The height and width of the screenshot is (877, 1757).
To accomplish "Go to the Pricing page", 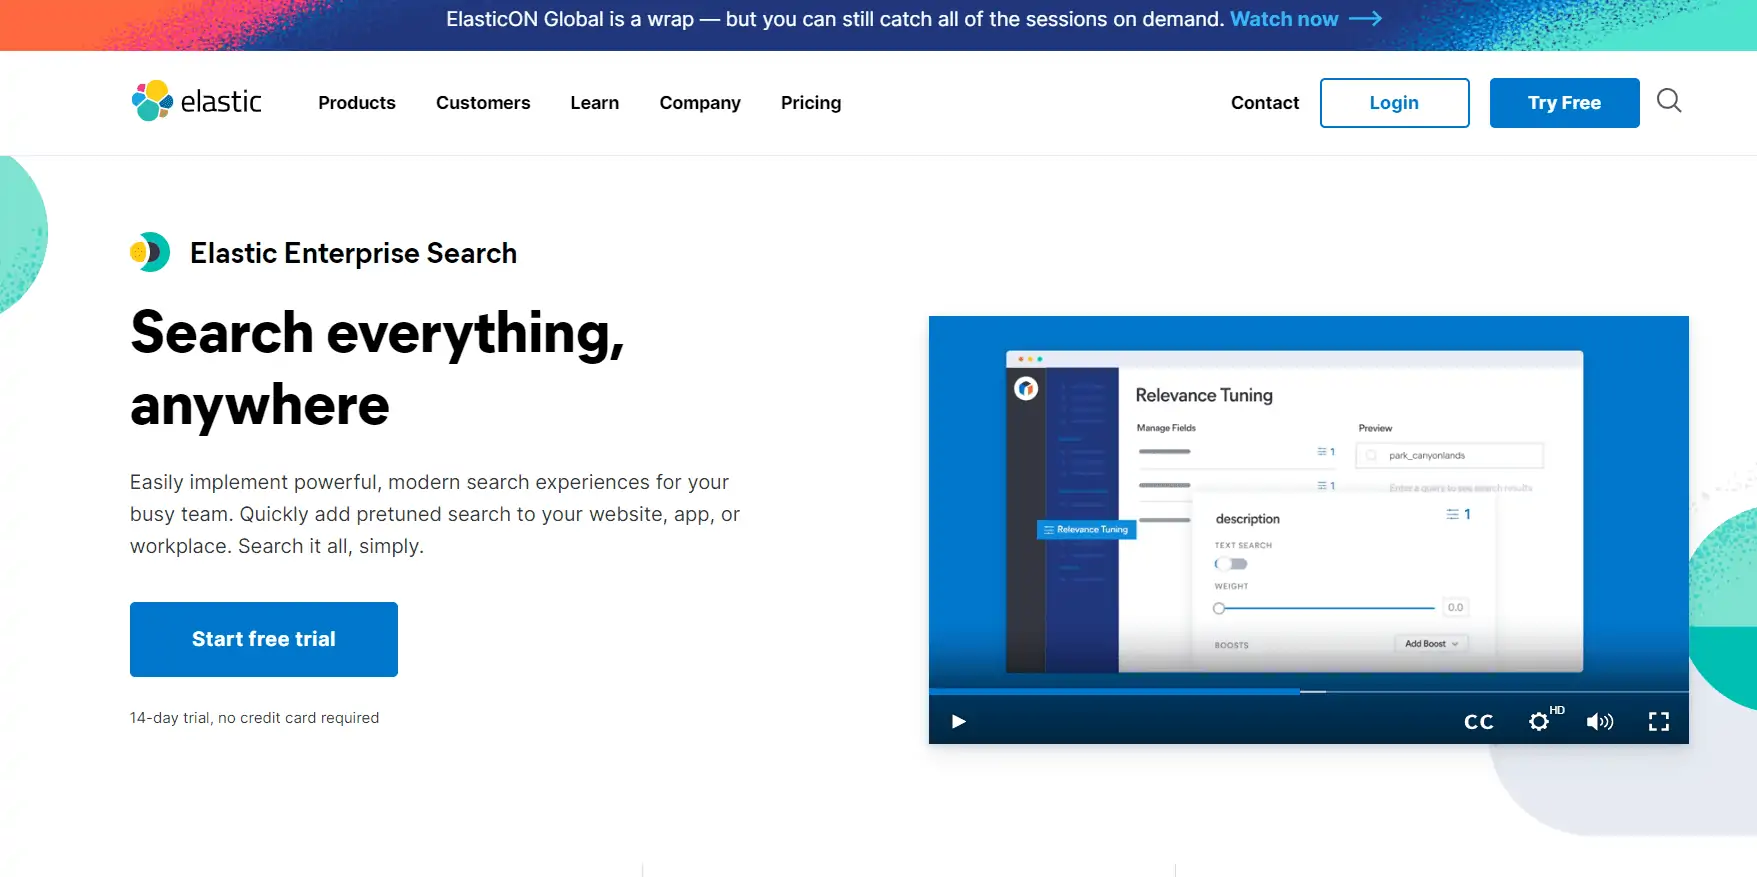I will (x=811, y=103).
